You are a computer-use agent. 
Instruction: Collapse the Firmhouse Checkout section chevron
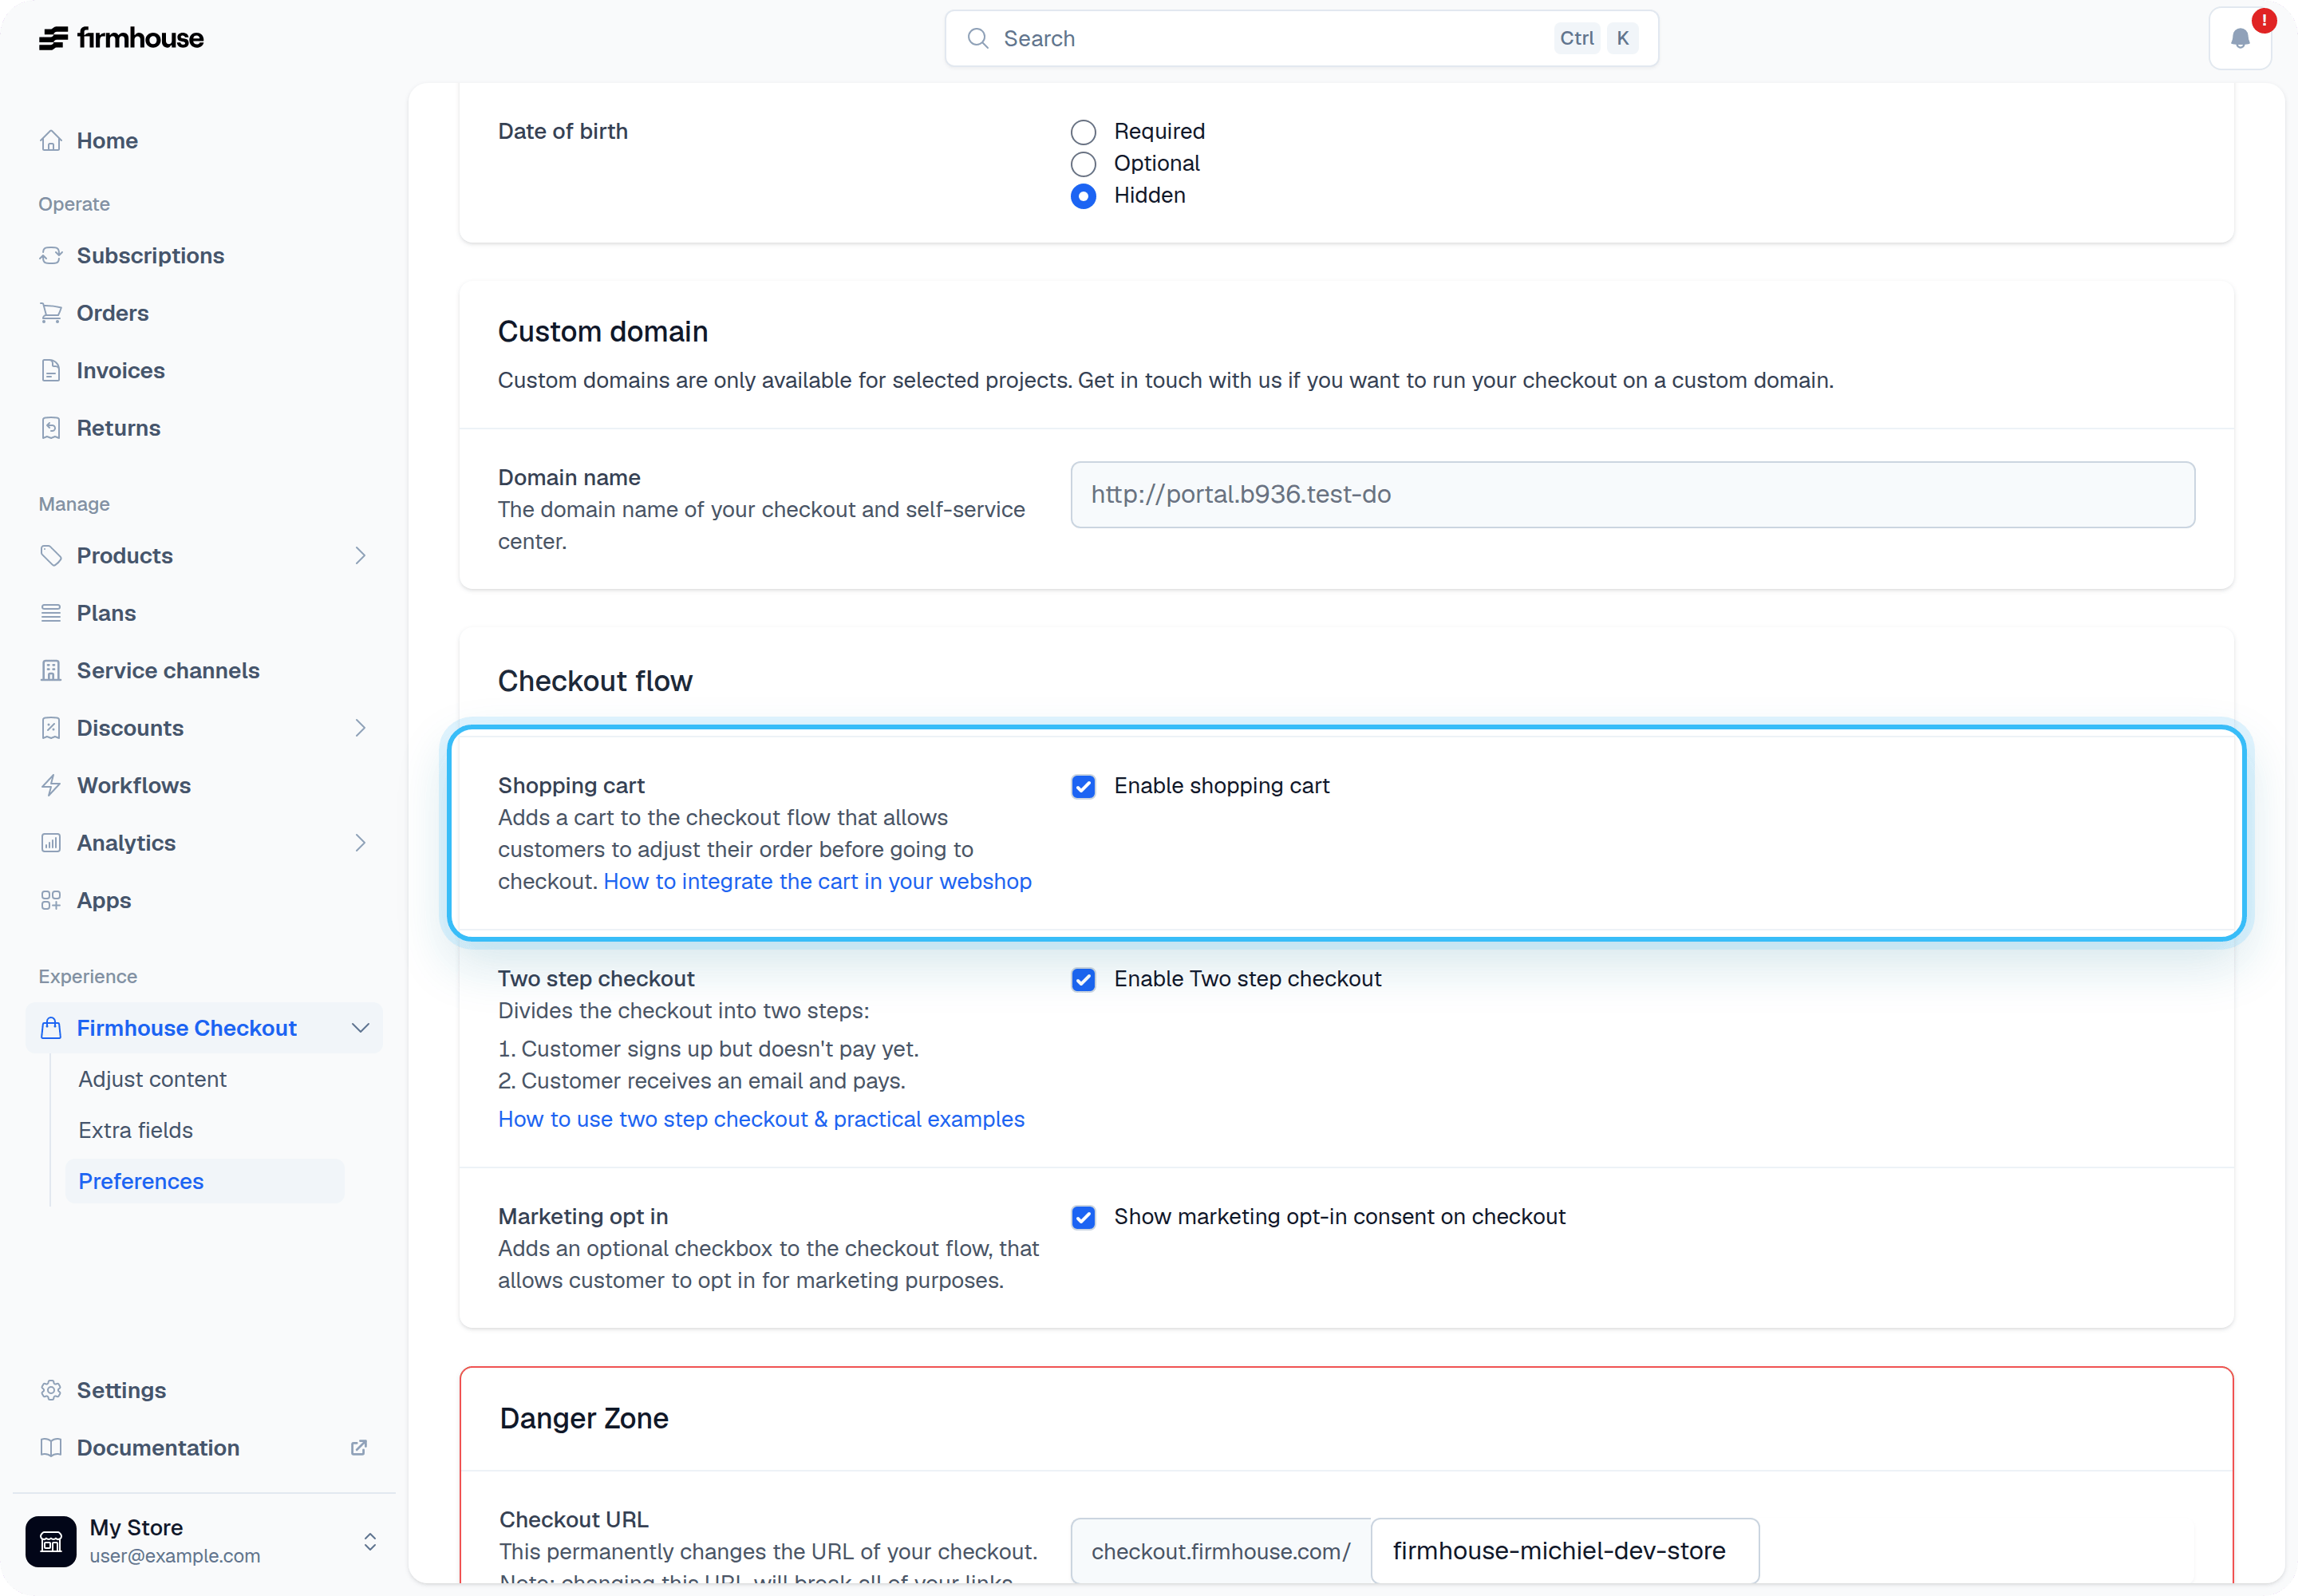[x=361, y=1028]
